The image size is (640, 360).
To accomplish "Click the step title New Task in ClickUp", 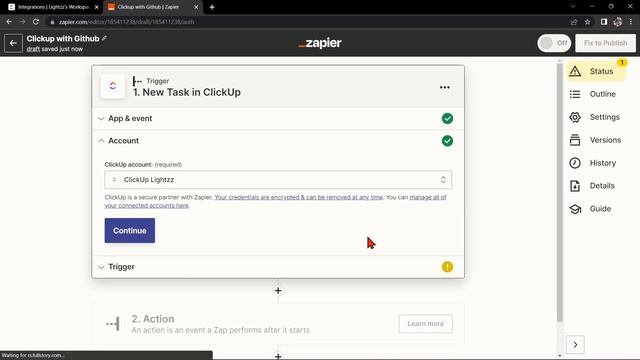I will [187, 92].
